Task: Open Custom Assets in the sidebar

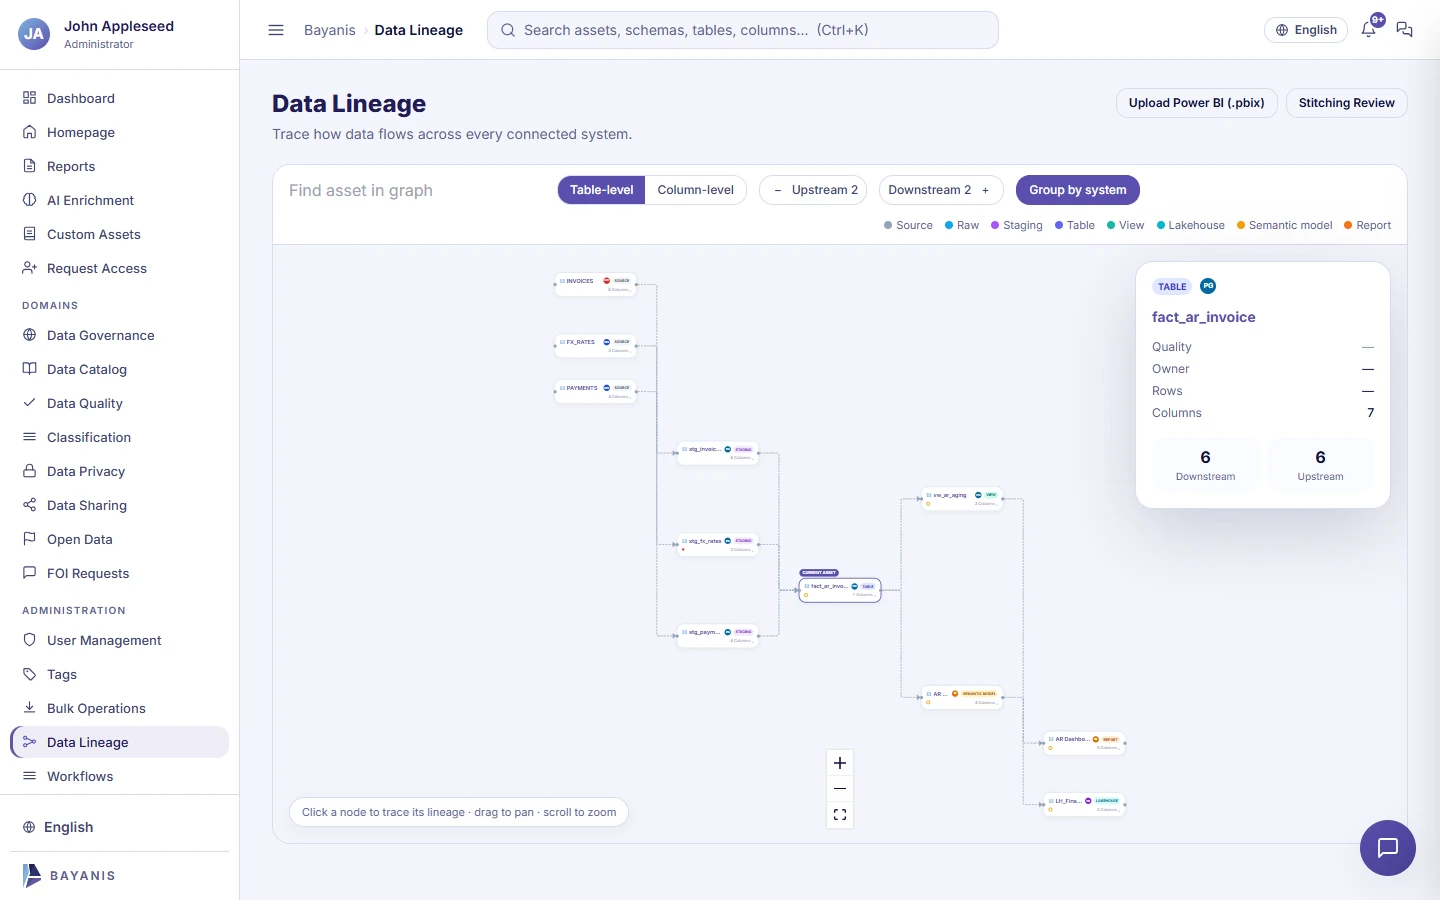Action: coord(119,234)
